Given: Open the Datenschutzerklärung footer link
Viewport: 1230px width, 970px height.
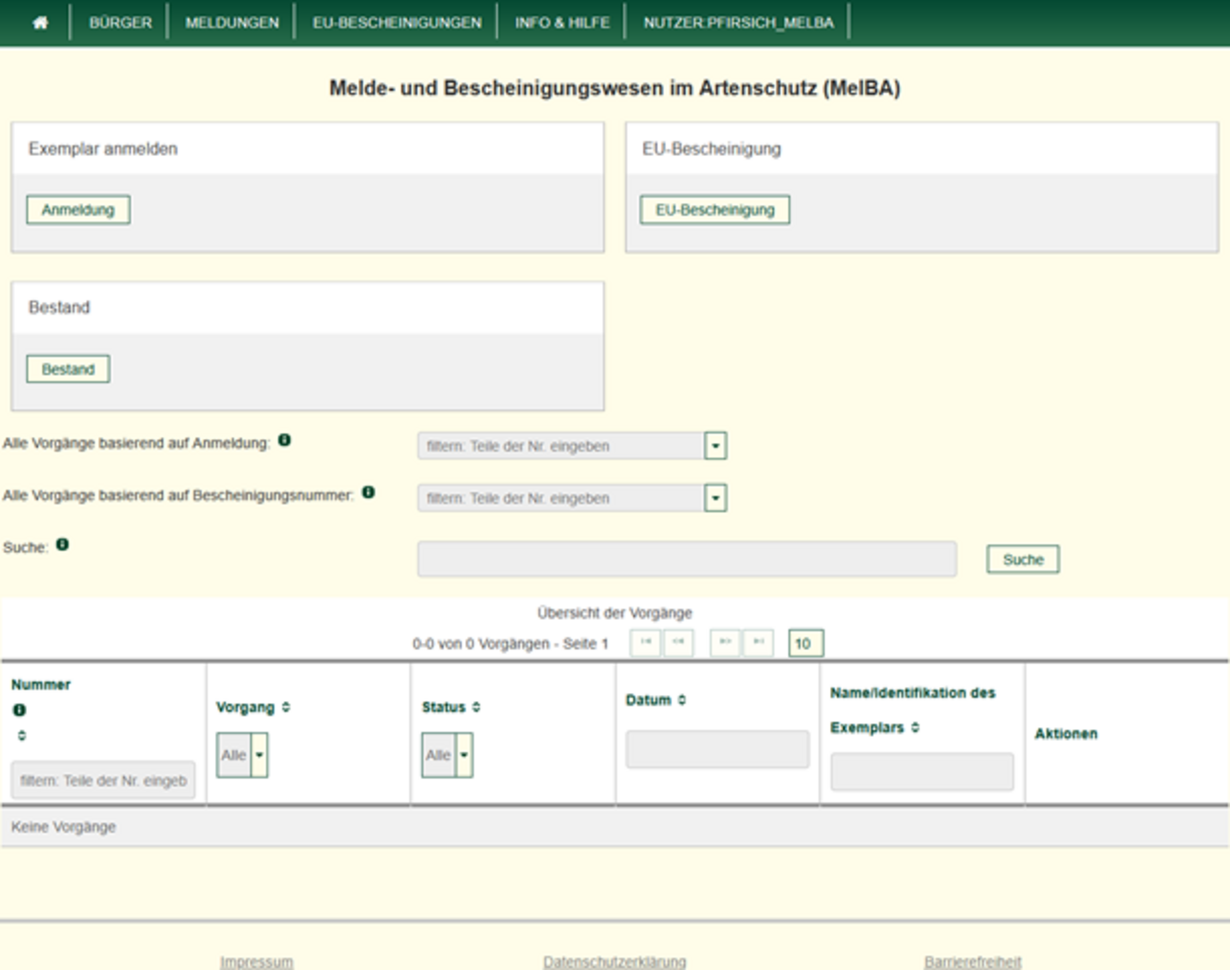Looking at the screenshot, I should (614, 962).
